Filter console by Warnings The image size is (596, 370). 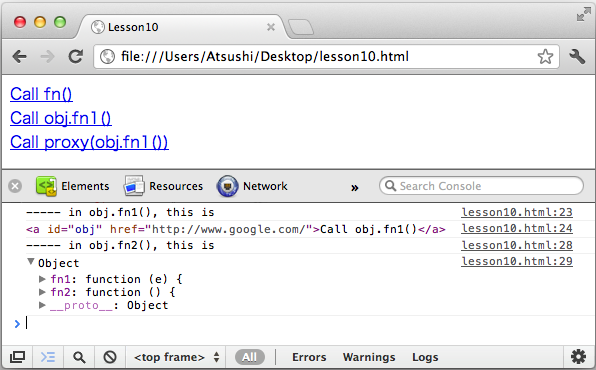click(369, 357)
